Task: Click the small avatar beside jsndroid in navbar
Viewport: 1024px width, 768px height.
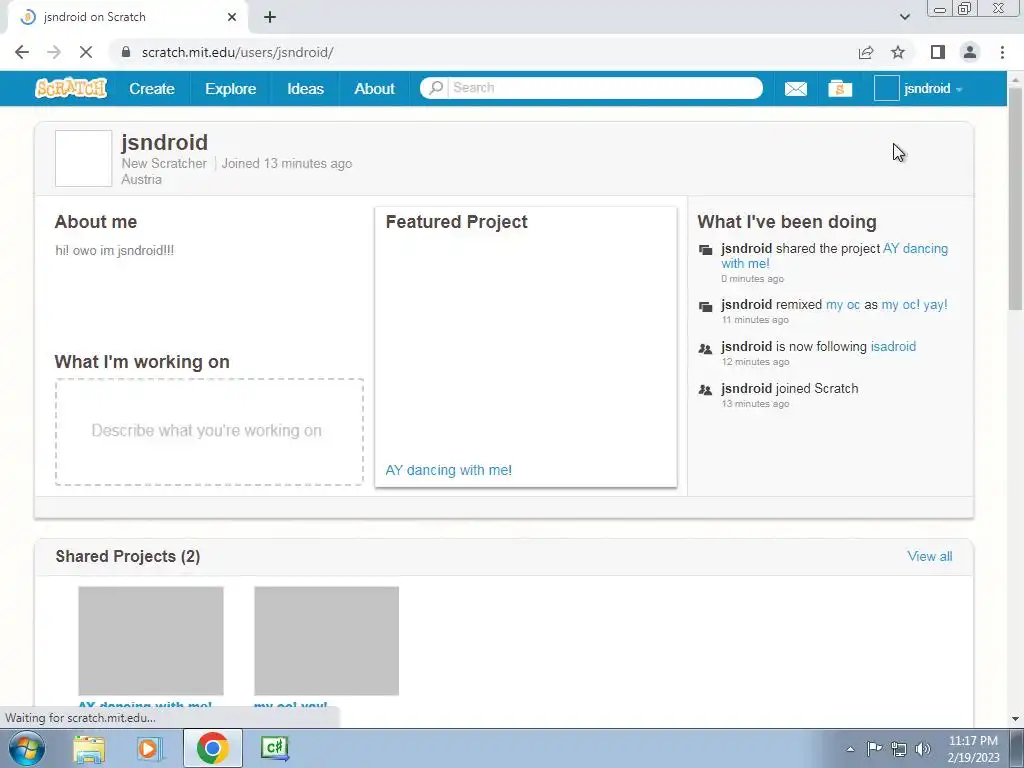Action: 886,88
